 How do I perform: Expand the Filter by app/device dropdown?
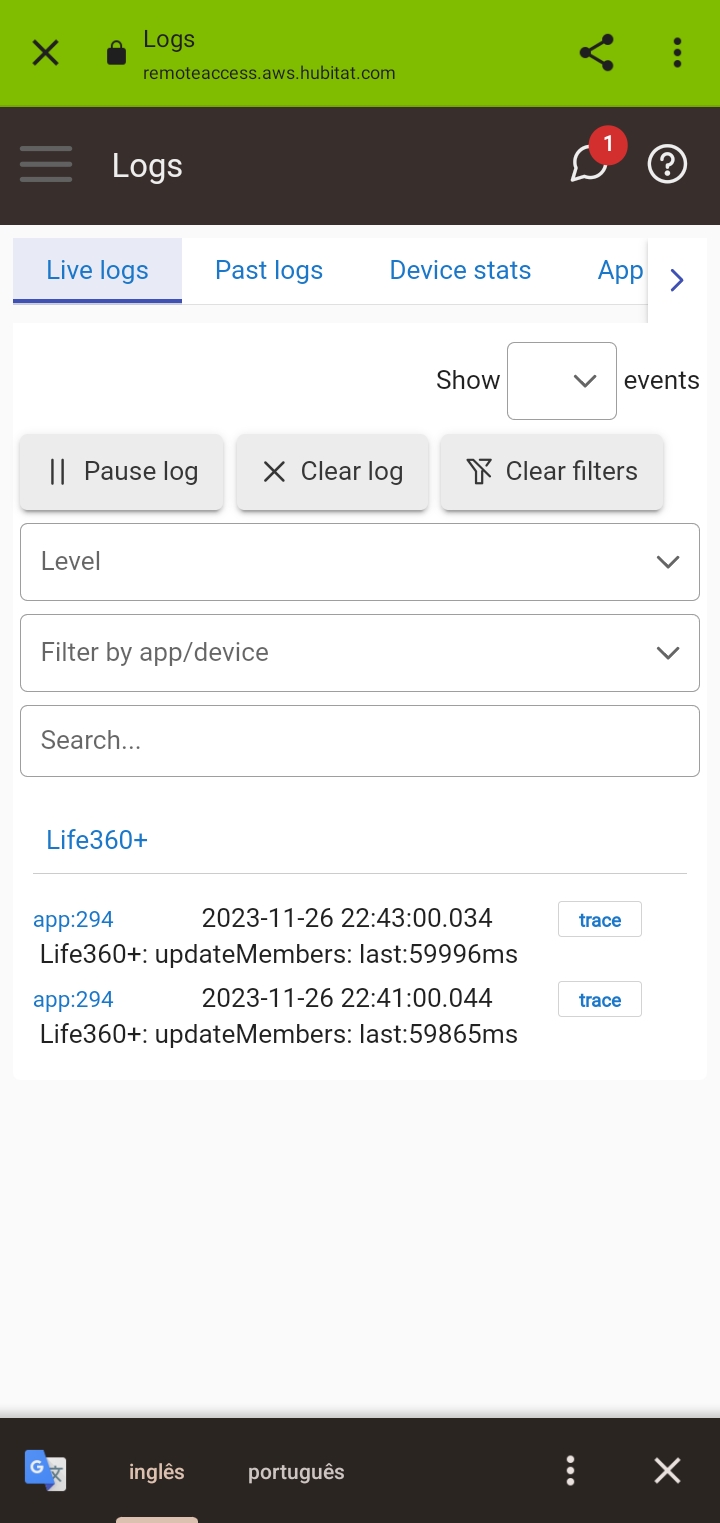click(360, 653)
